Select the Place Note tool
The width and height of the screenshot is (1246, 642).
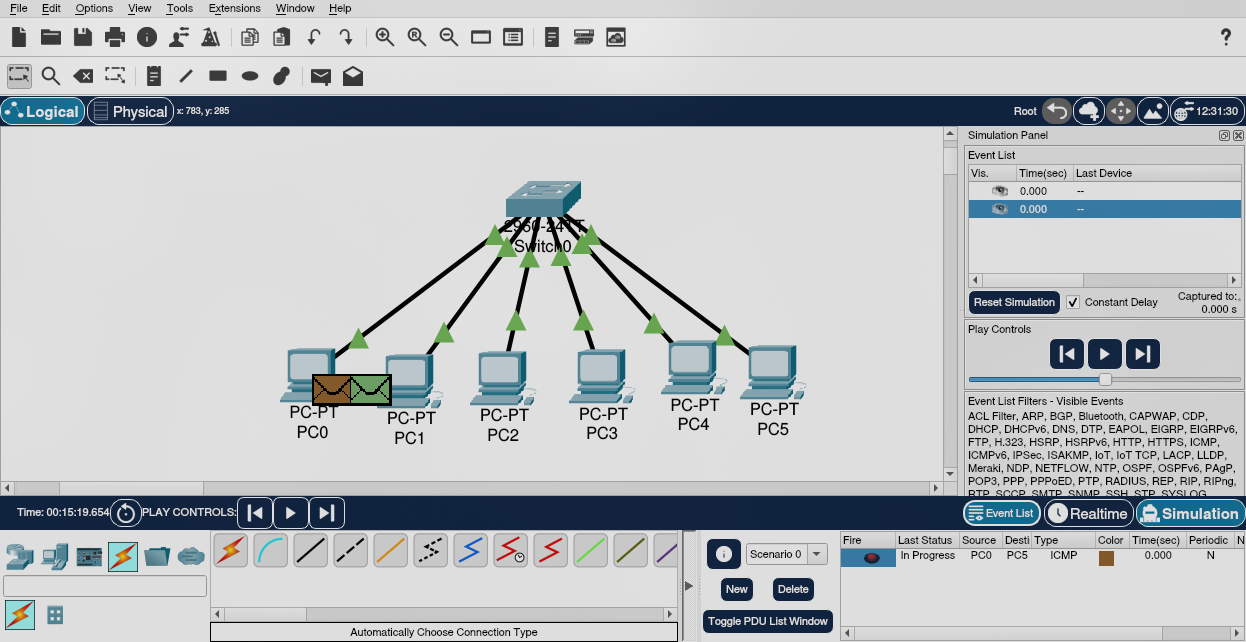tap(153, 76)
